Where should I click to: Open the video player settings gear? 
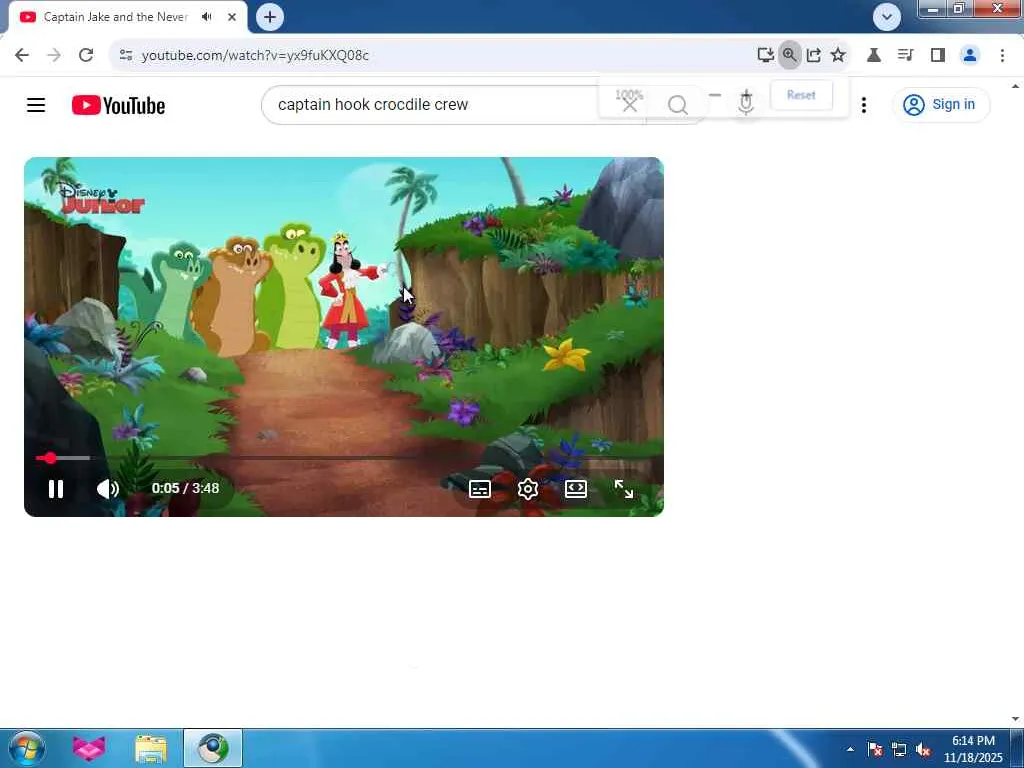coord(528,488)
